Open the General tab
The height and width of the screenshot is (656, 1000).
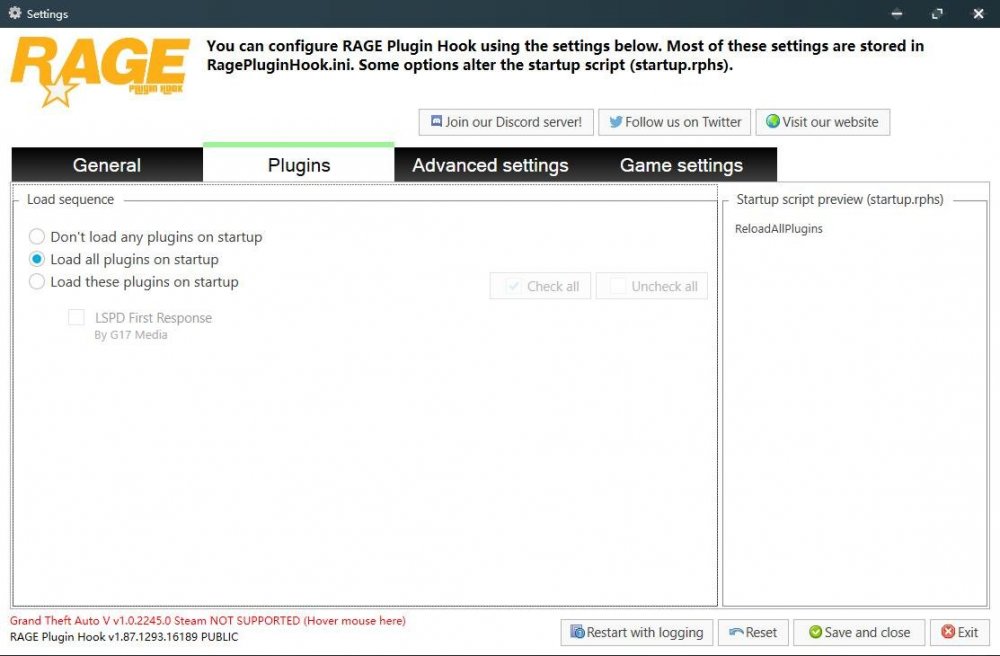[107, 165]
